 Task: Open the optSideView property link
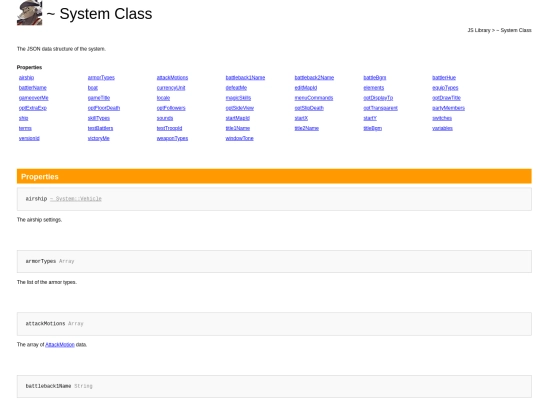(240, 108)
